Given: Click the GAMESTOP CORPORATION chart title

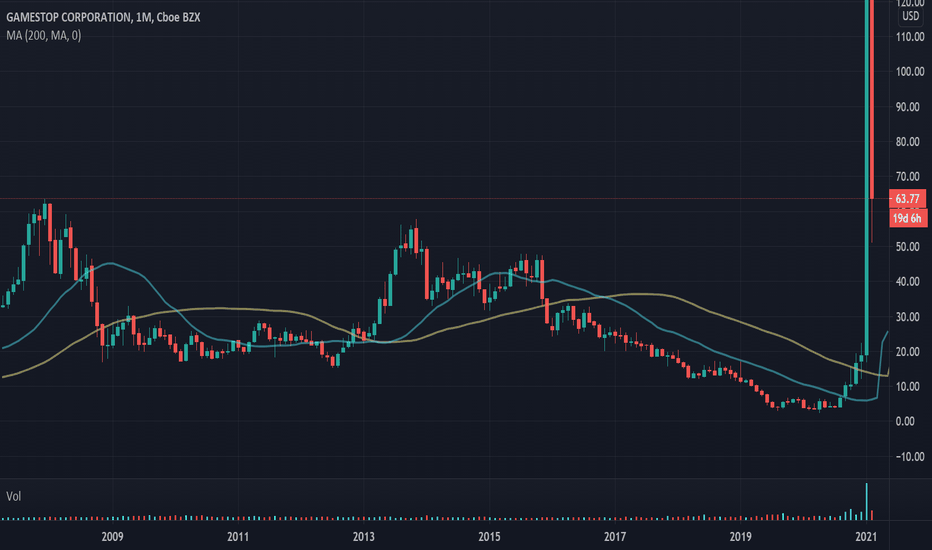Looking at the screenshot, I should coord(103,17).
